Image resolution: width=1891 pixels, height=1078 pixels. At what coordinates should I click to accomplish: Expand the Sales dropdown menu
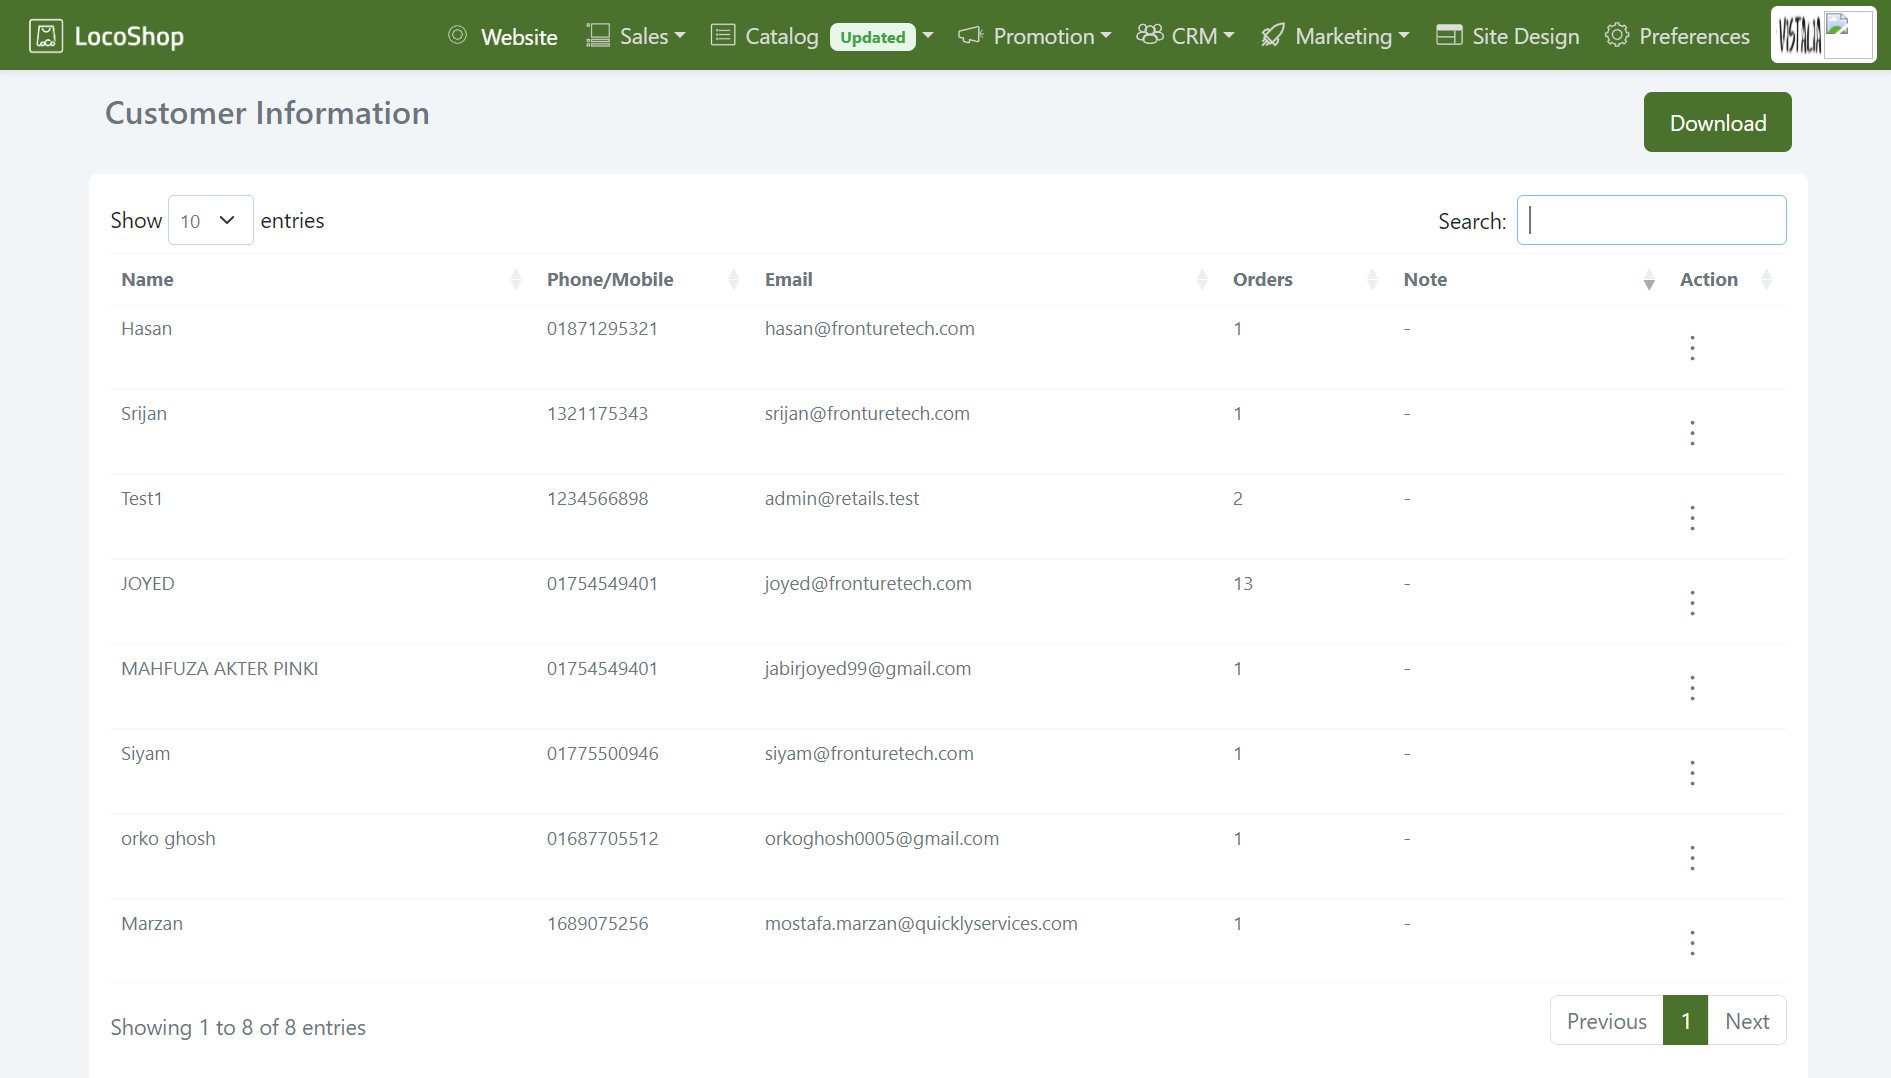pyautogui.click(x=636, y=36)
